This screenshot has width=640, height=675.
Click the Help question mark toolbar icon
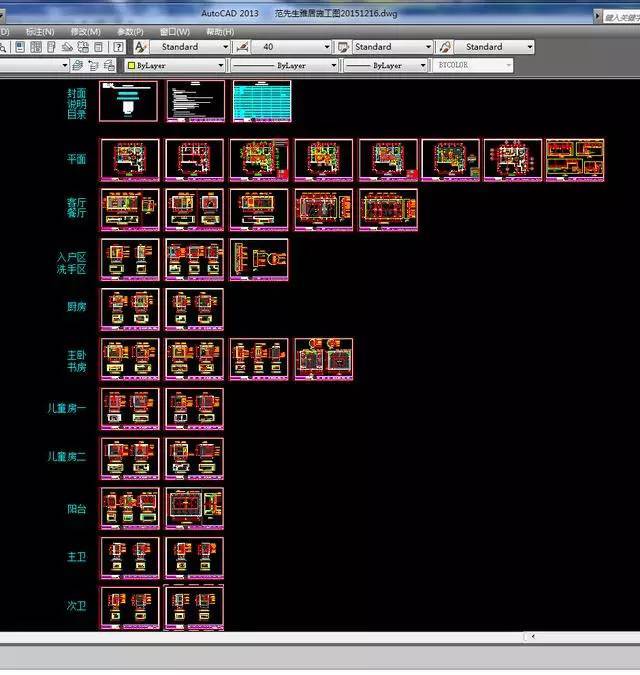tap(118, 47)
